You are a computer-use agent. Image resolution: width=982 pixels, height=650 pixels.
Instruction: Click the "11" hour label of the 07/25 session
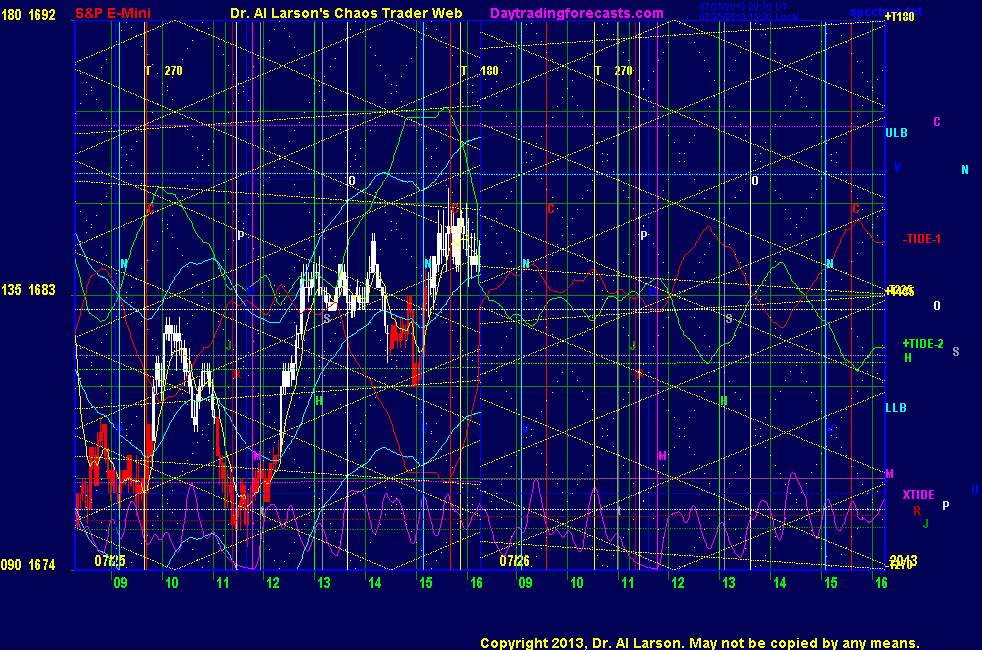pyautogui.click(x=222, y=583)
